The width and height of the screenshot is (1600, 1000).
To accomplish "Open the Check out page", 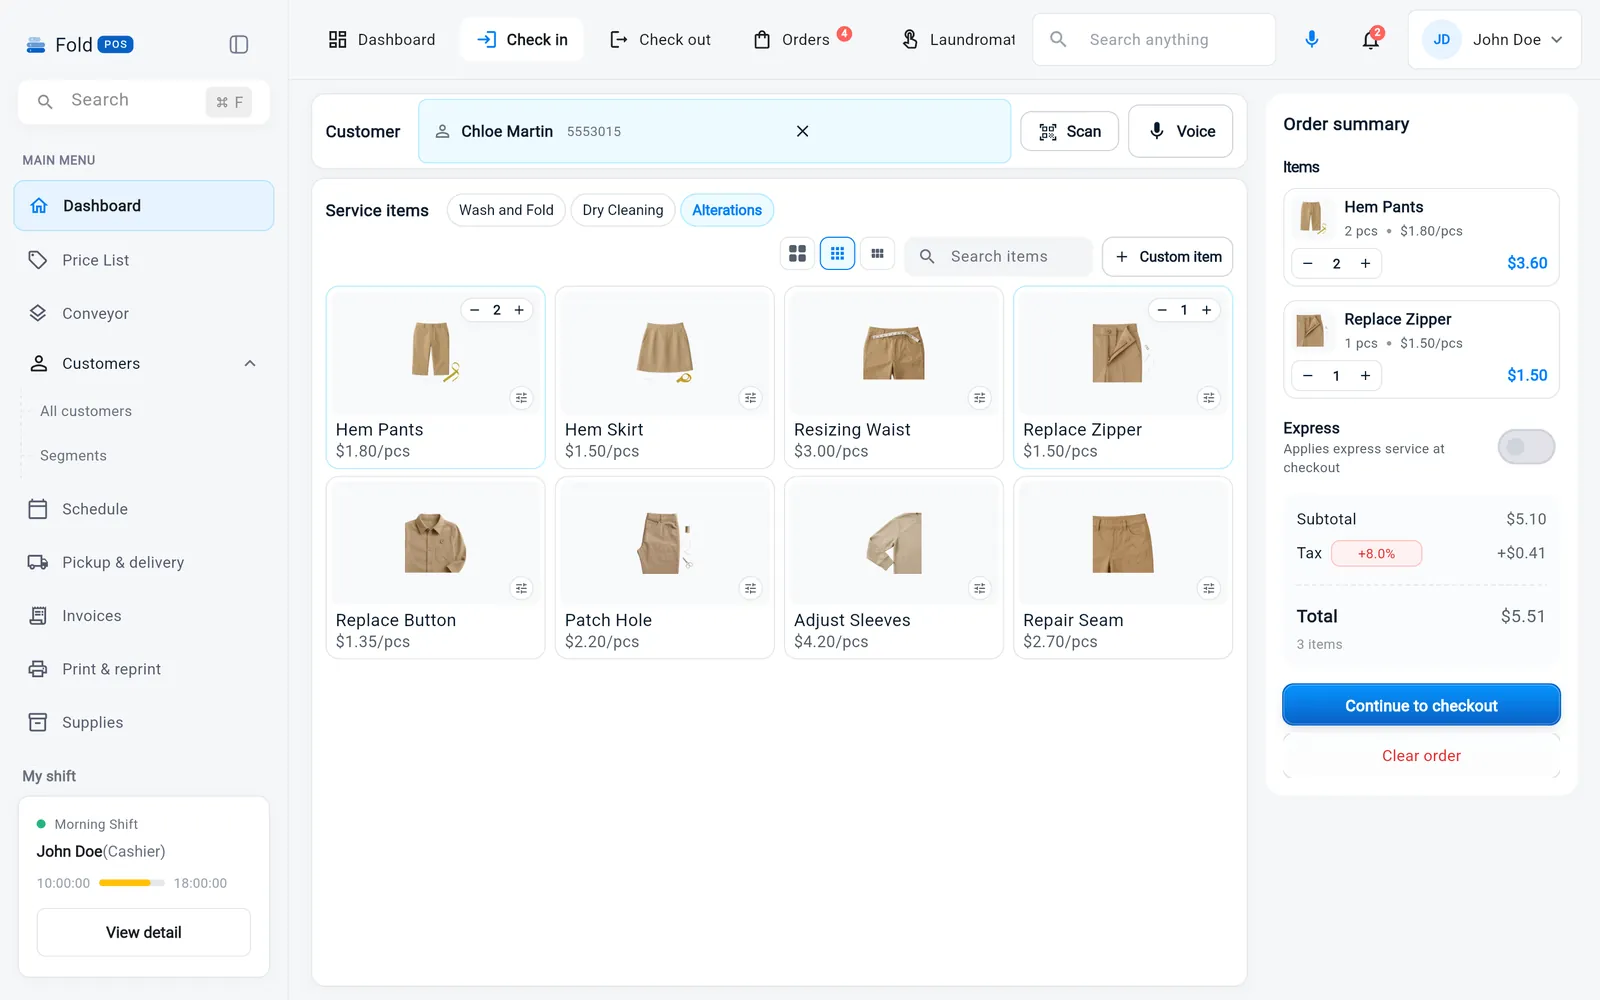I will pyautogui.click(x=661, y=39).
